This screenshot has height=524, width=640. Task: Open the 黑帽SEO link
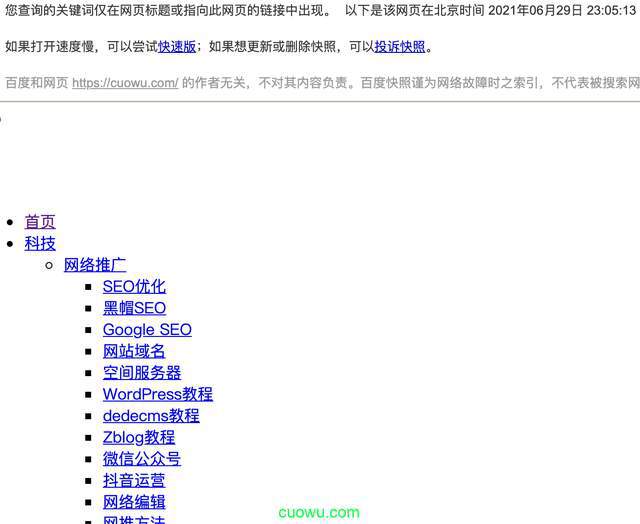[134, 308]
